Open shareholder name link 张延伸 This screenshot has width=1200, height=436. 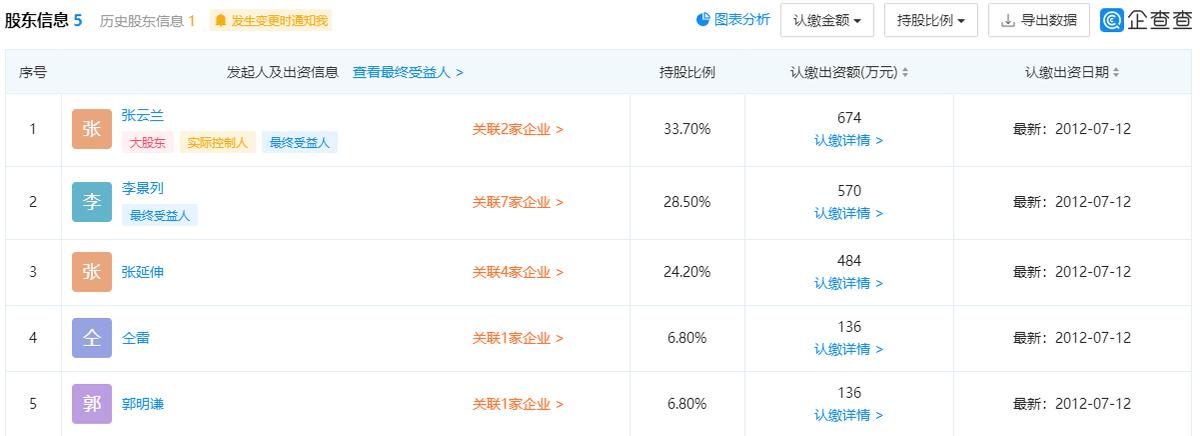142,272
